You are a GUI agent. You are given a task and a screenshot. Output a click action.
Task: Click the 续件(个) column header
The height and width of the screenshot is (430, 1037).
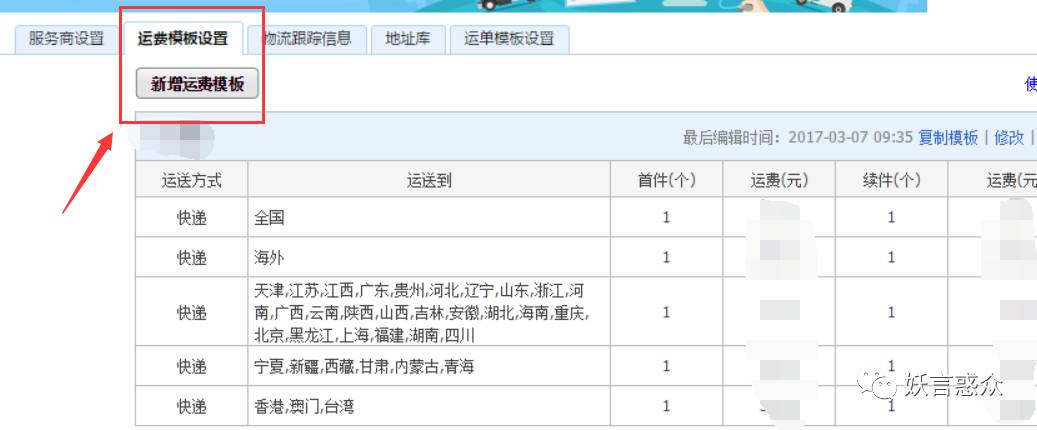tap(891, 181)
